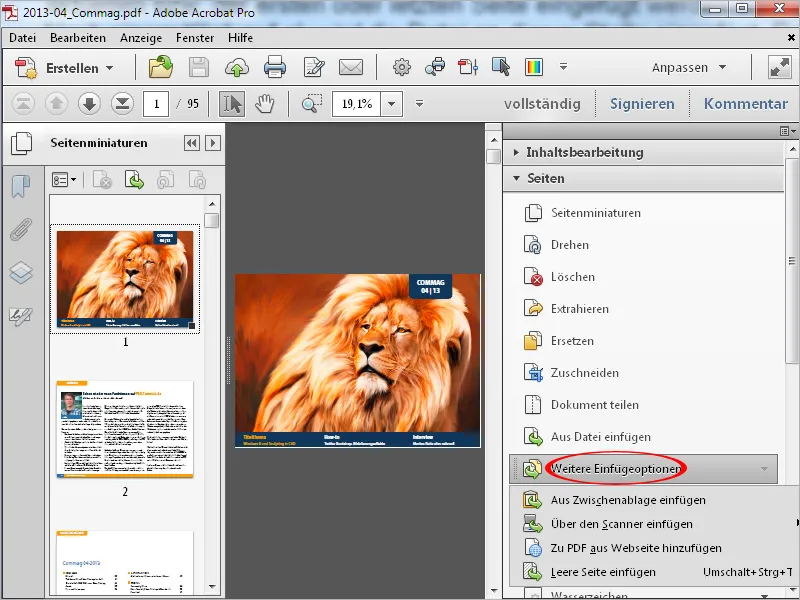
Task: Open the page thumbnails options dropdown
Action: pyautogui.click(x=64, y=180)
